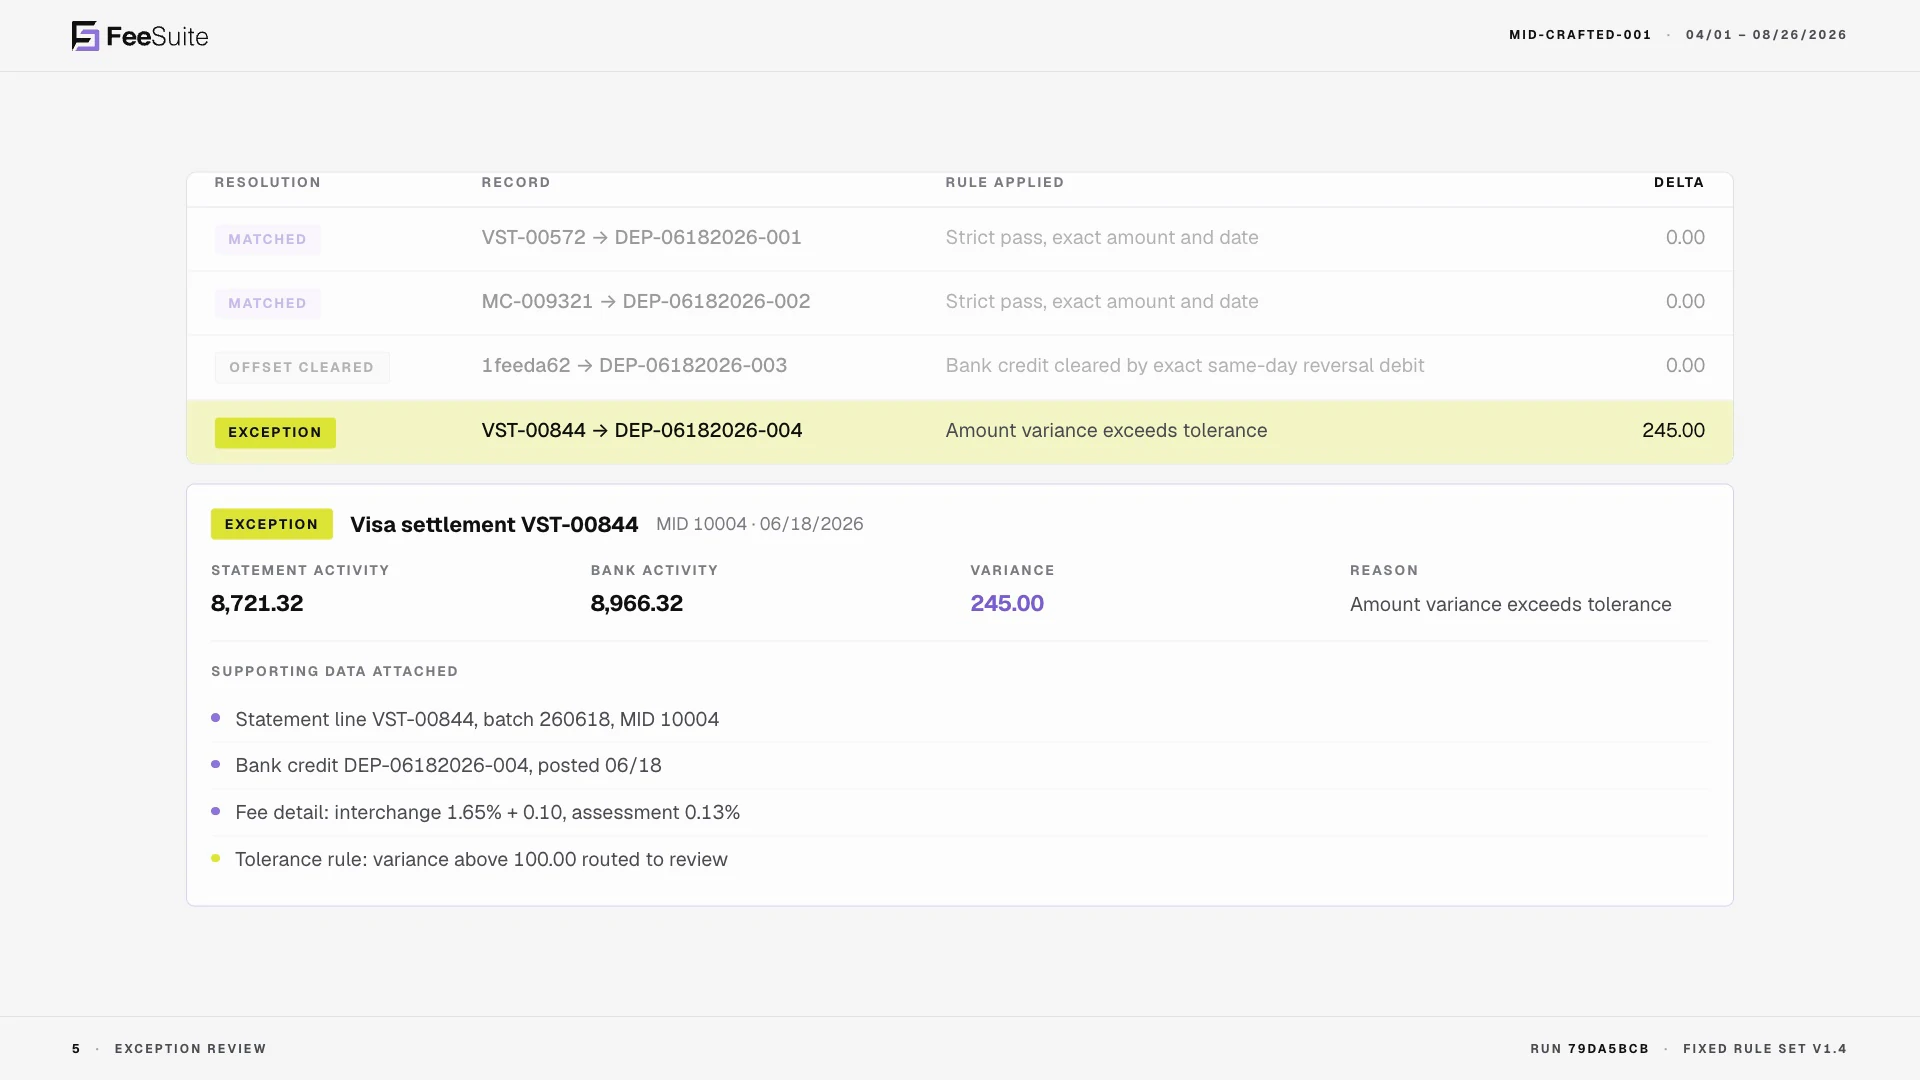Click 'MID 10004 · 06/18/2026' subtitle

click(x=760, y=524)
